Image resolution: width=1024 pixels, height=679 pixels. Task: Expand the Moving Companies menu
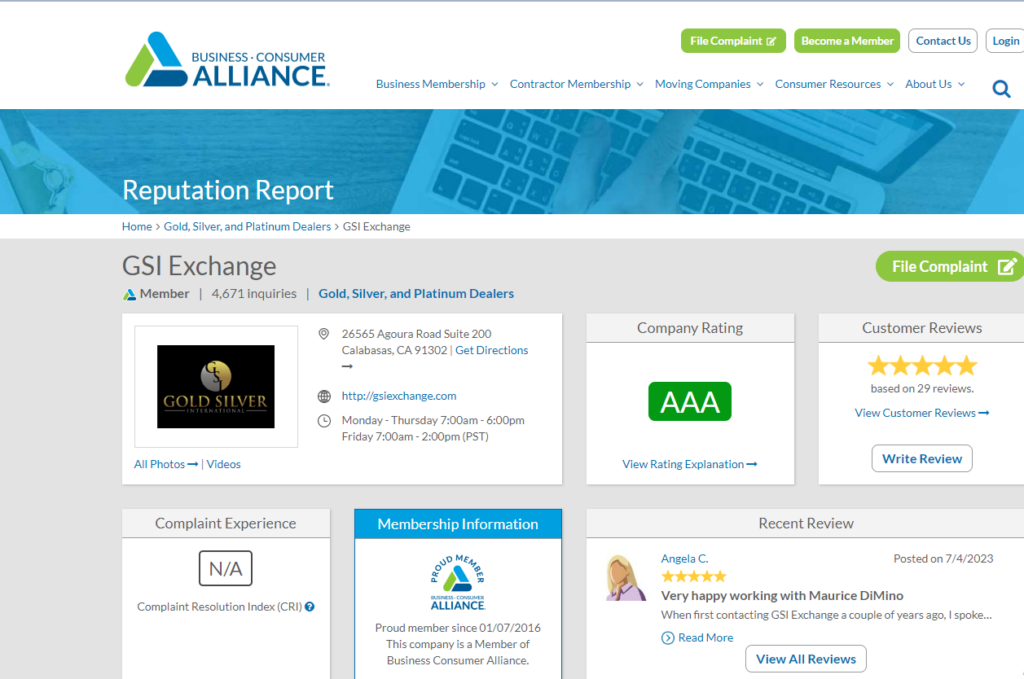709,84
